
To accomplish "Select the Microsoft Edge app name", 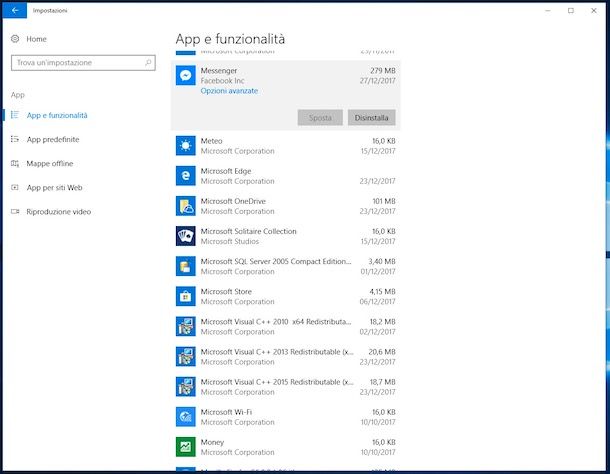I will click(226, 171).
